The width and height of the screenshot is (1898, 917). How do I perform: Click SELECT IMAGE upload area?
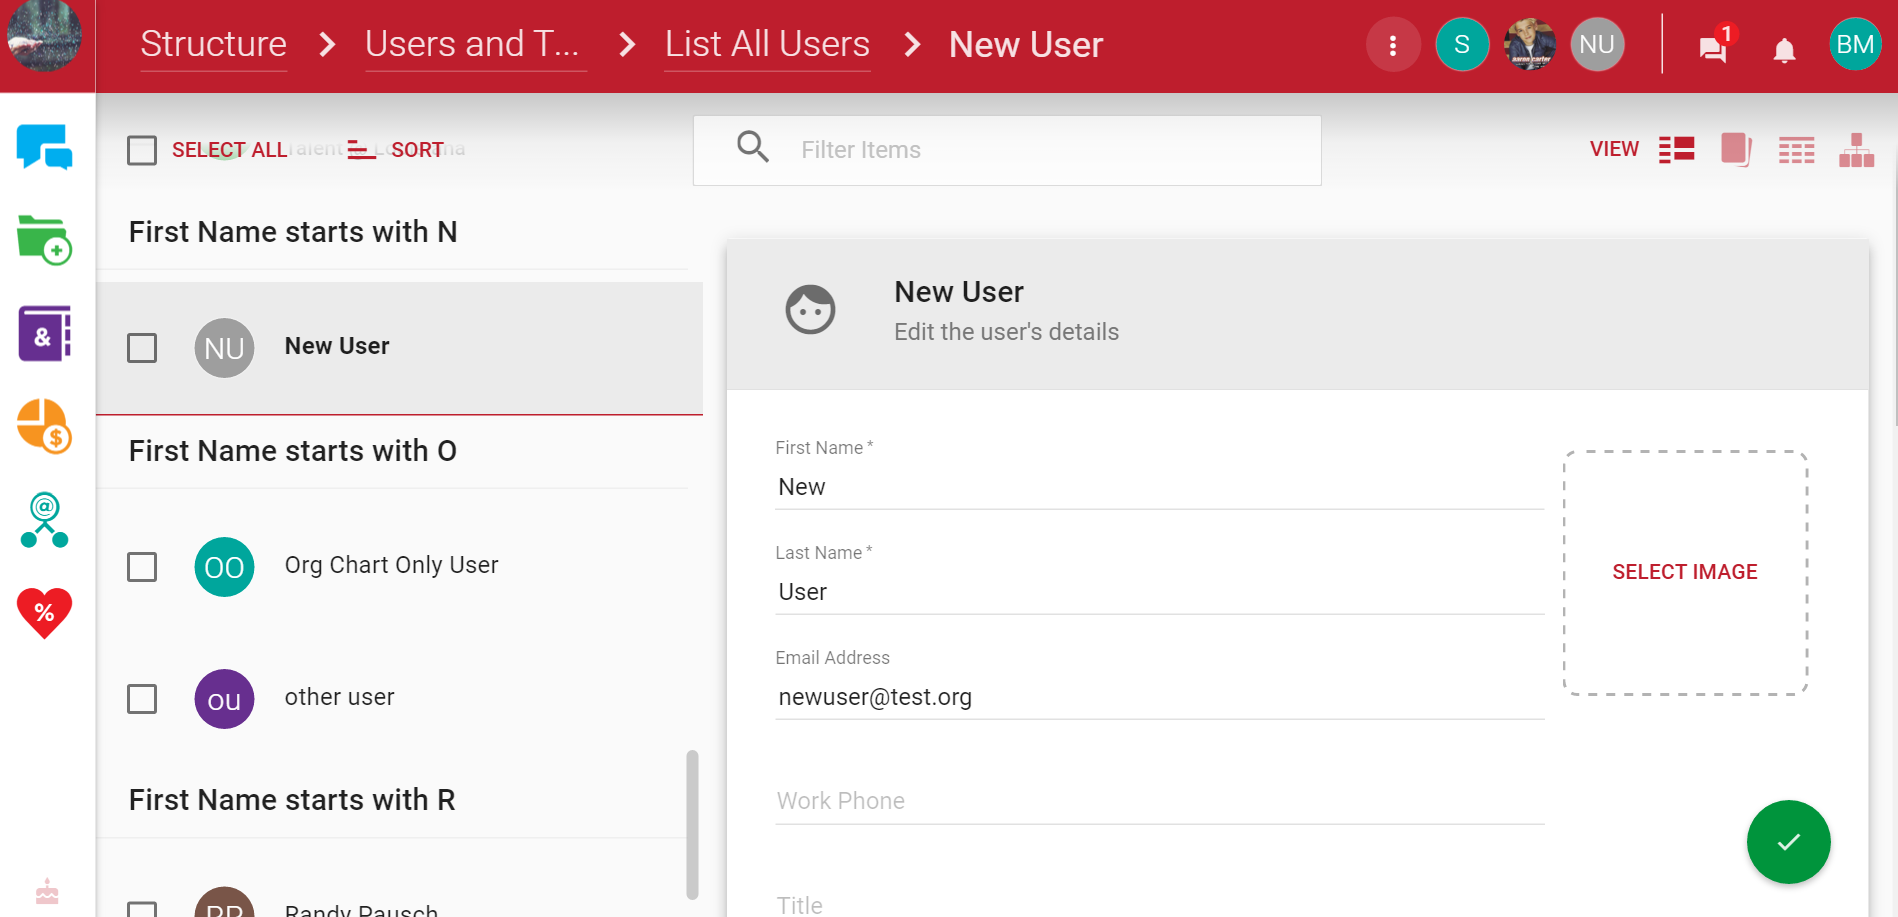[1685, 572]
